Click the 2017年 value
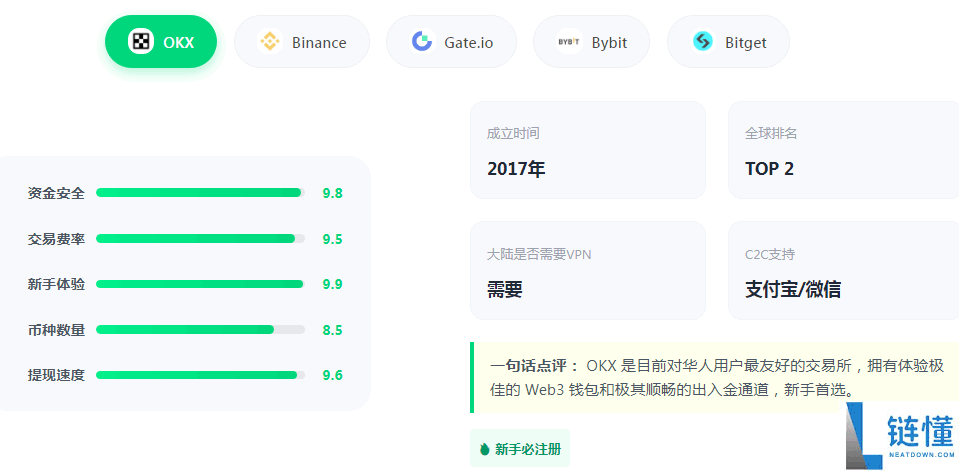 click(516, 169)
